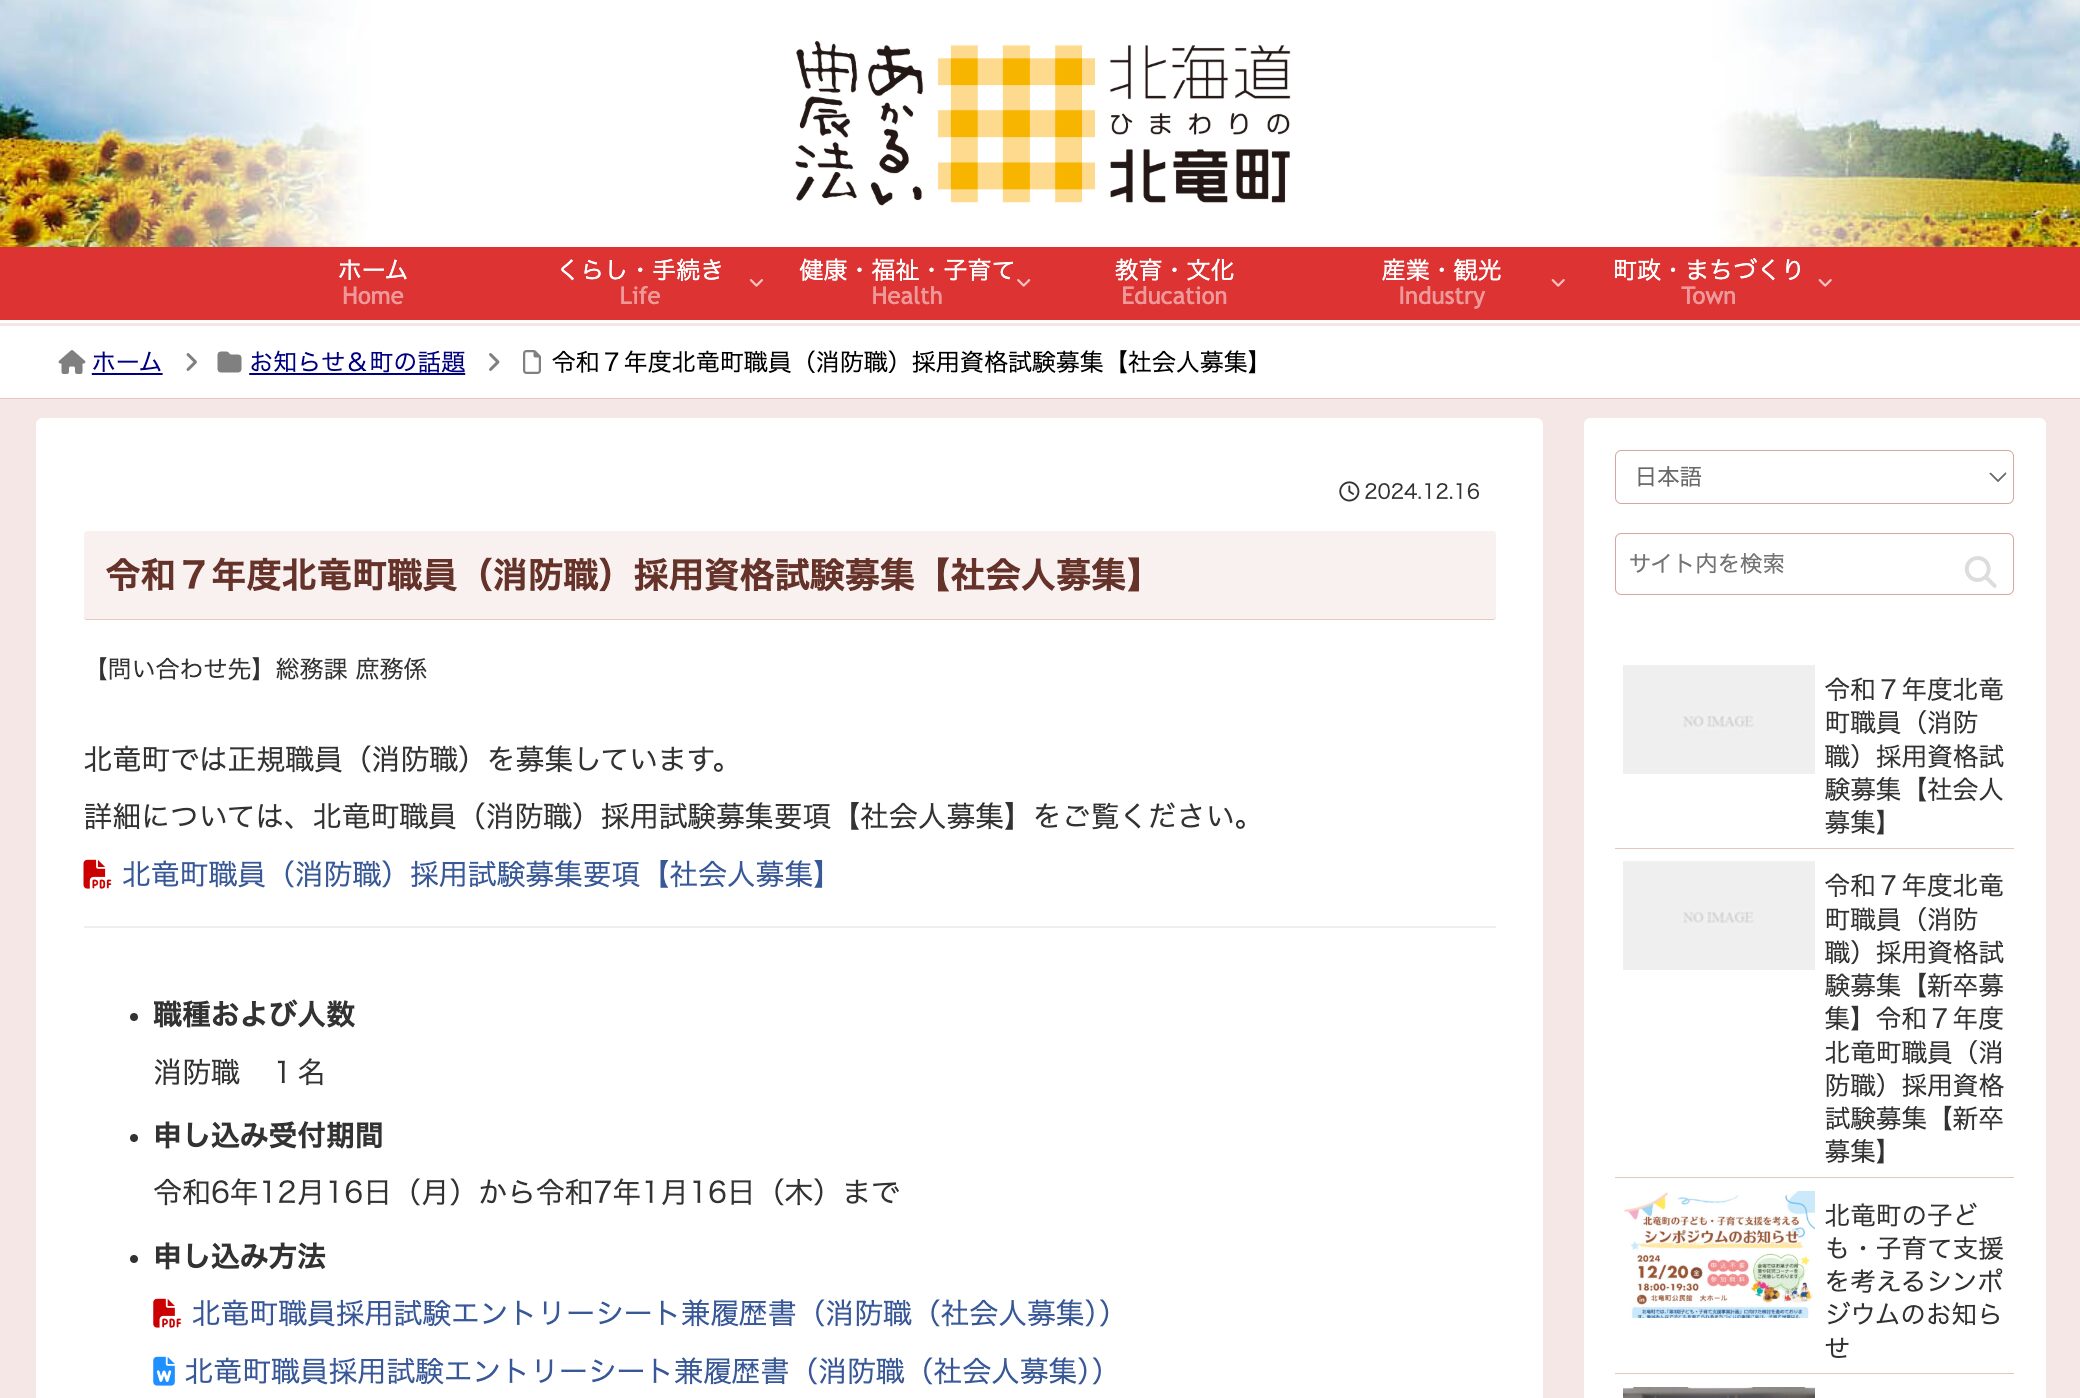Click the folder icon beside お知らせ＆町の話題
The width and height of the screenshot is (2080, 1398).
click(x=229, y=362)
